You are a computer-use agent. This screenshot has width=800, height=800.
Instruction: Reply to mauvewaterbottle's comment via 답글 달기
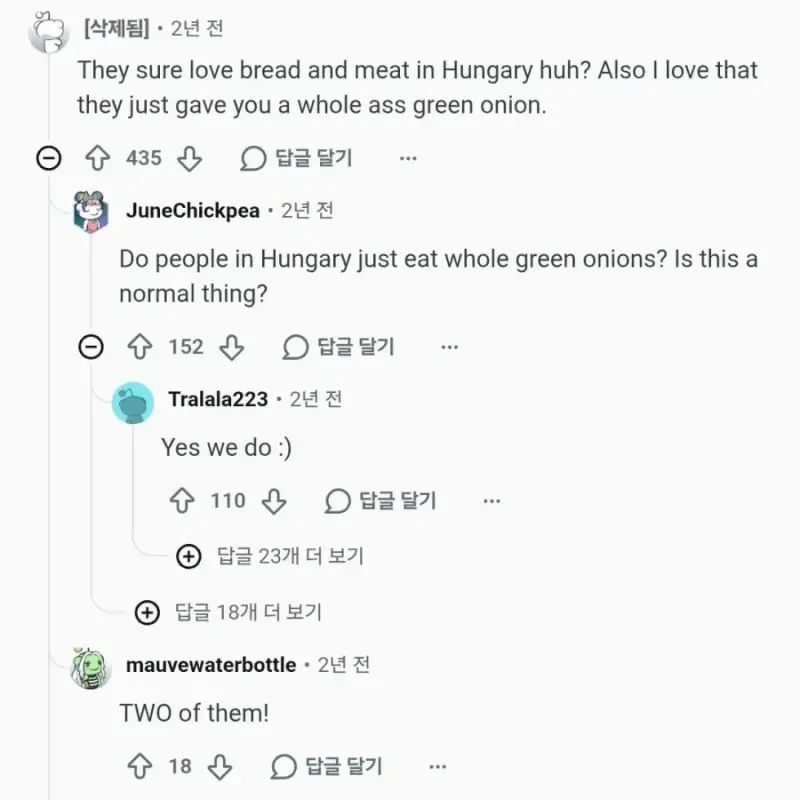(x=327, y=766)
